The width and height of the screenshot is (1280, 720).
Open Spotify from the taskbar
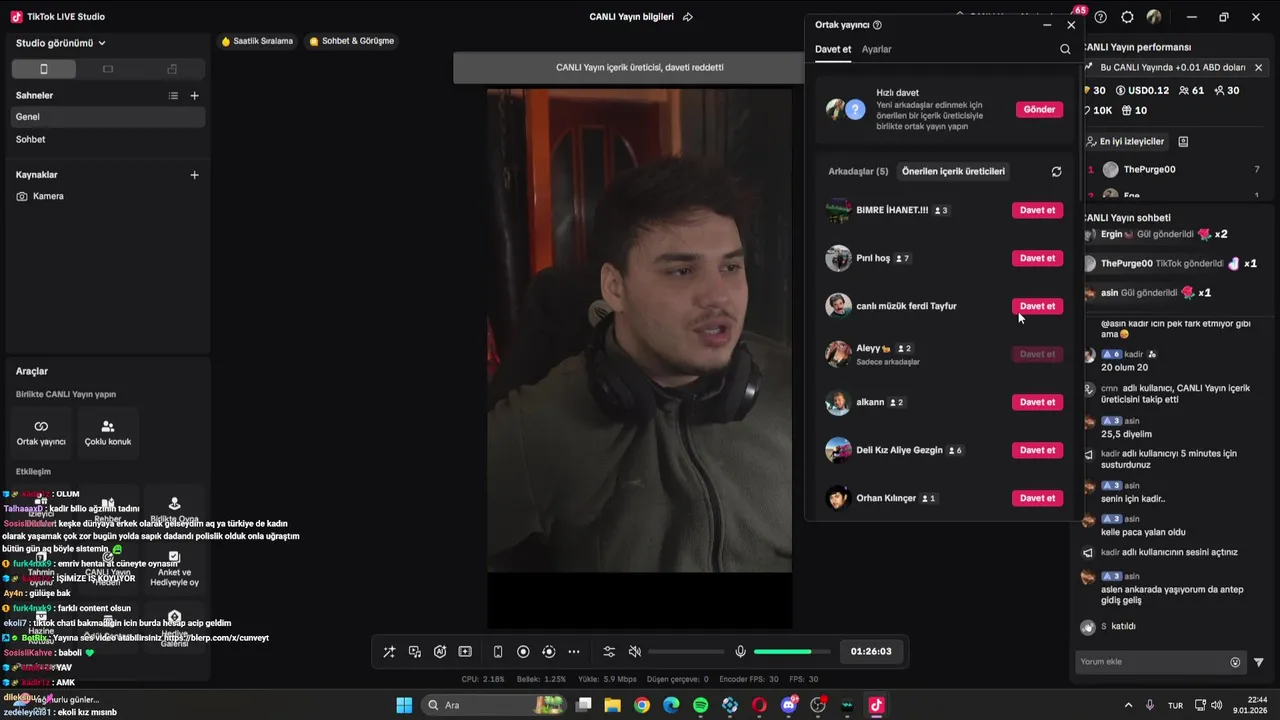coord(701,705)
